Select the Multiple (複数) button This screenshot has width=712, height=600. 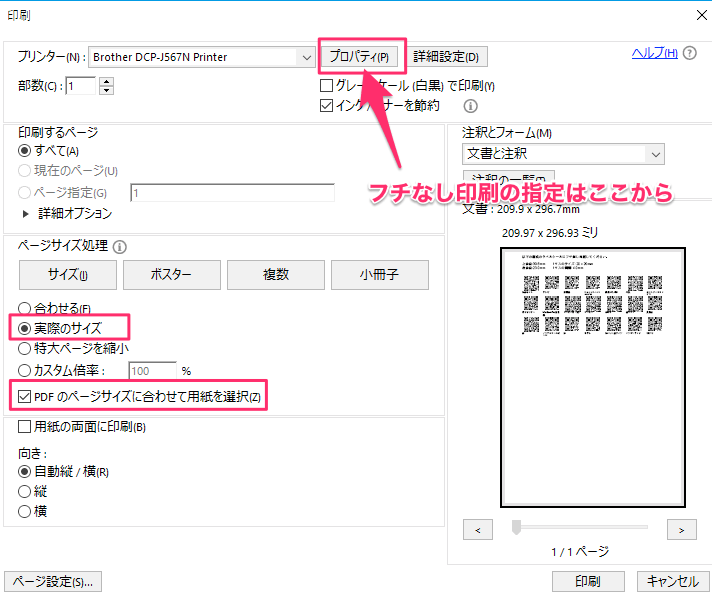276,275
